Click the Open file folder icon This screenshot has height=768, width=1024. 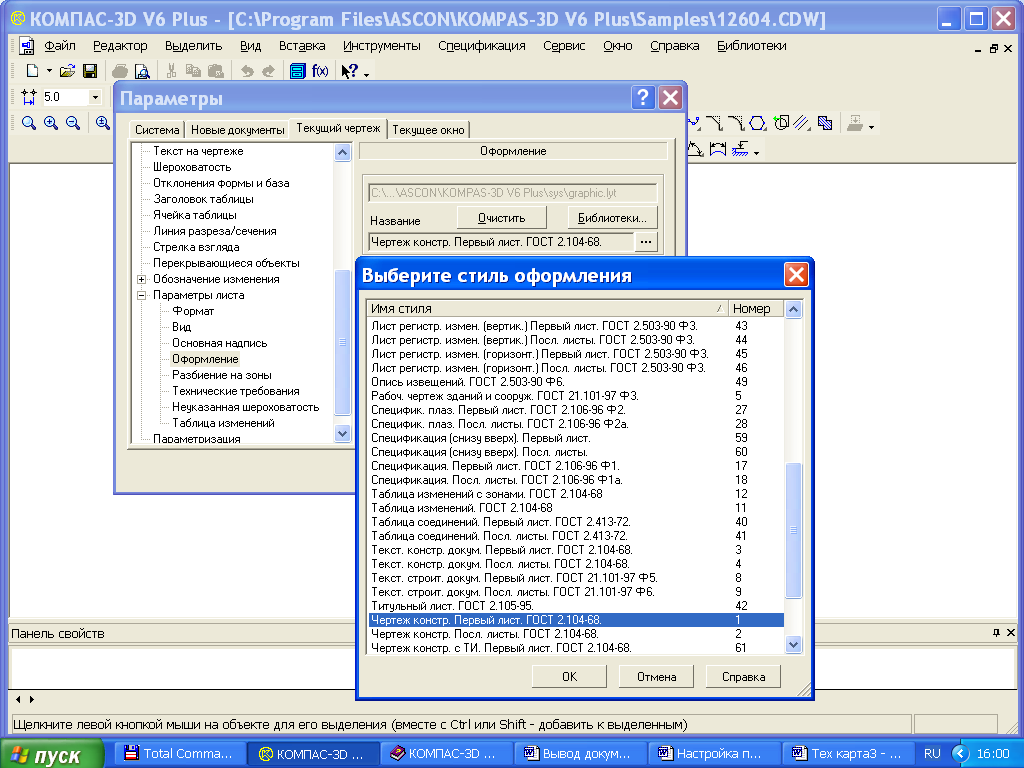tap(67, 71)
